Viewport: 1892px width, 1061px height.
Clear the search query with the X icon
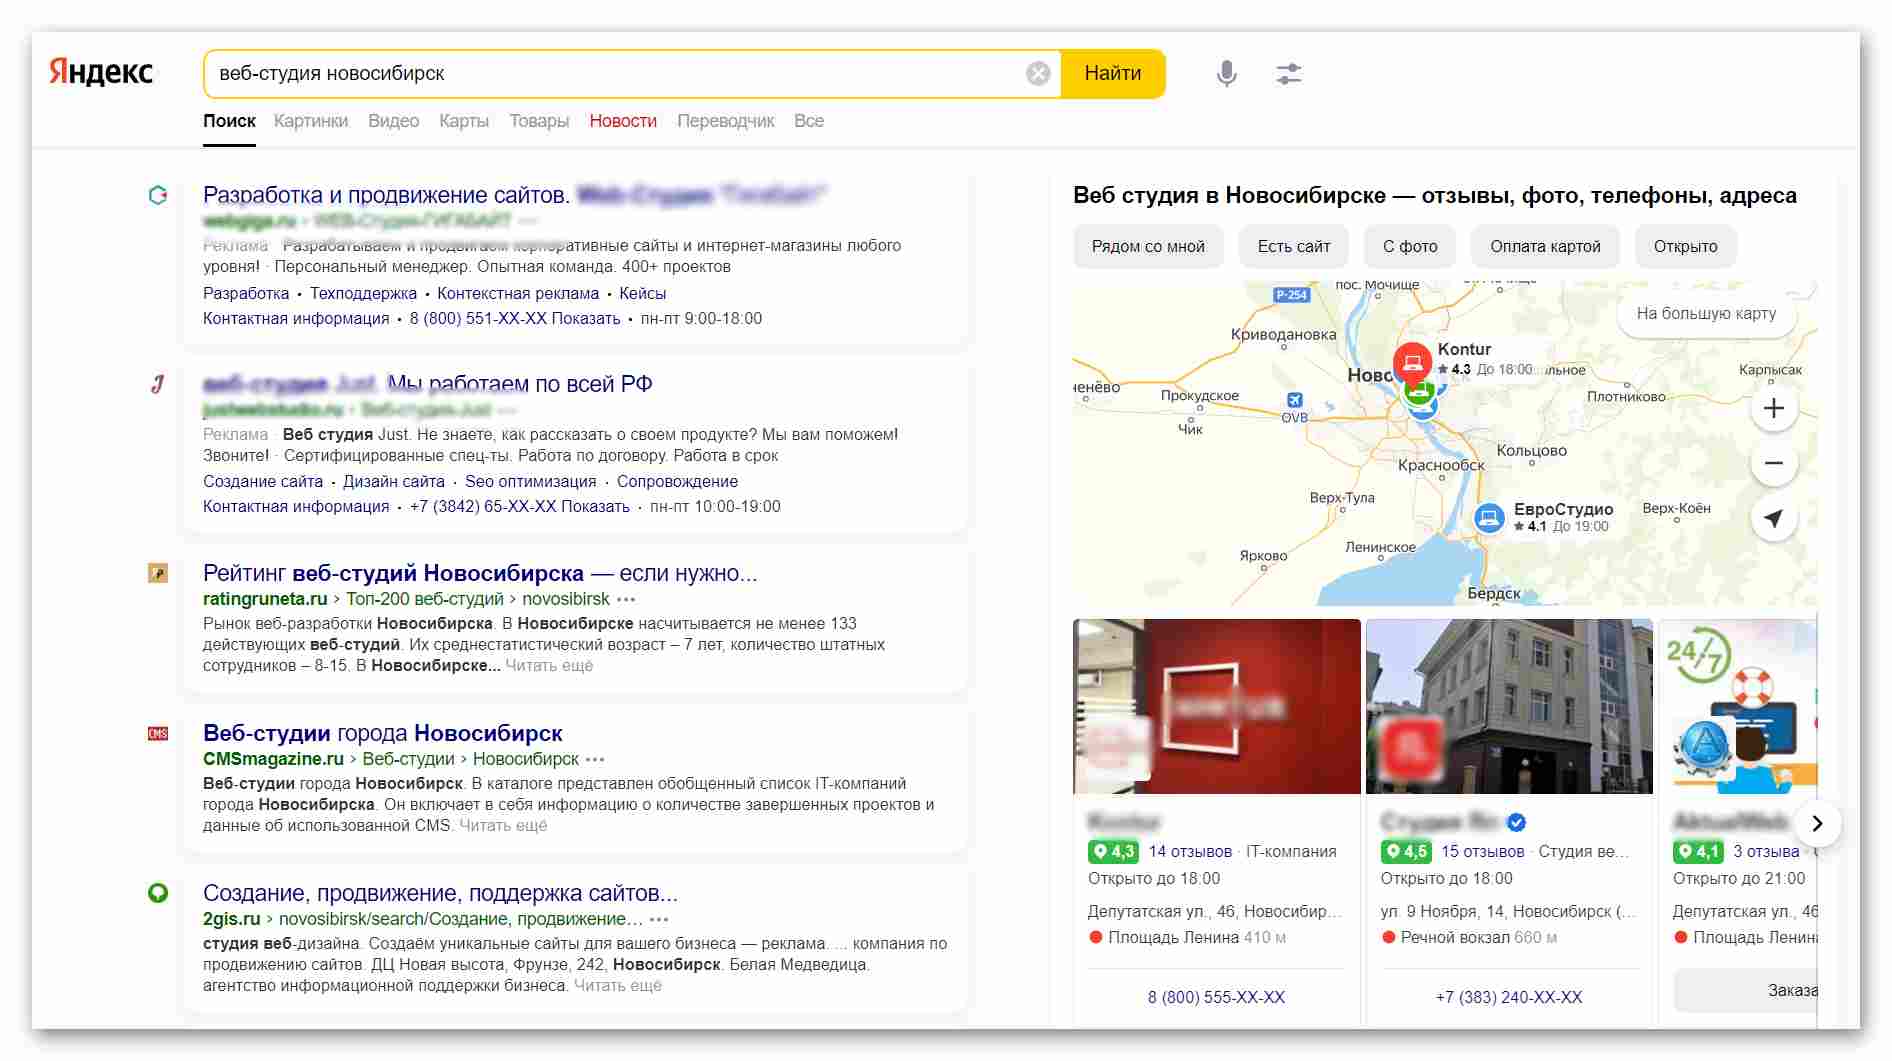click(1038, 73)
